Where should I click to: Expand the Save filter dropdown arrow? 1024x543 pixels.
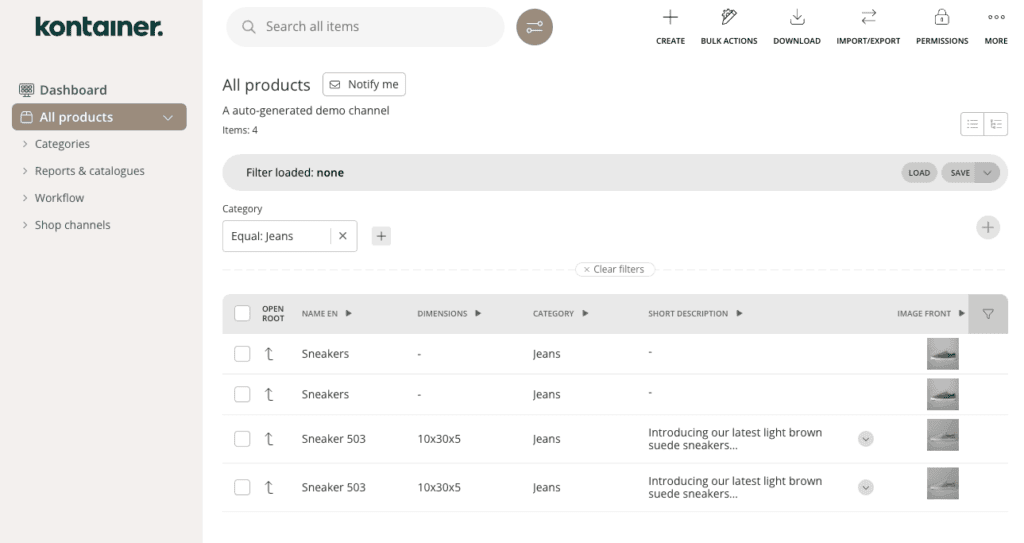[x=988, y=172]
